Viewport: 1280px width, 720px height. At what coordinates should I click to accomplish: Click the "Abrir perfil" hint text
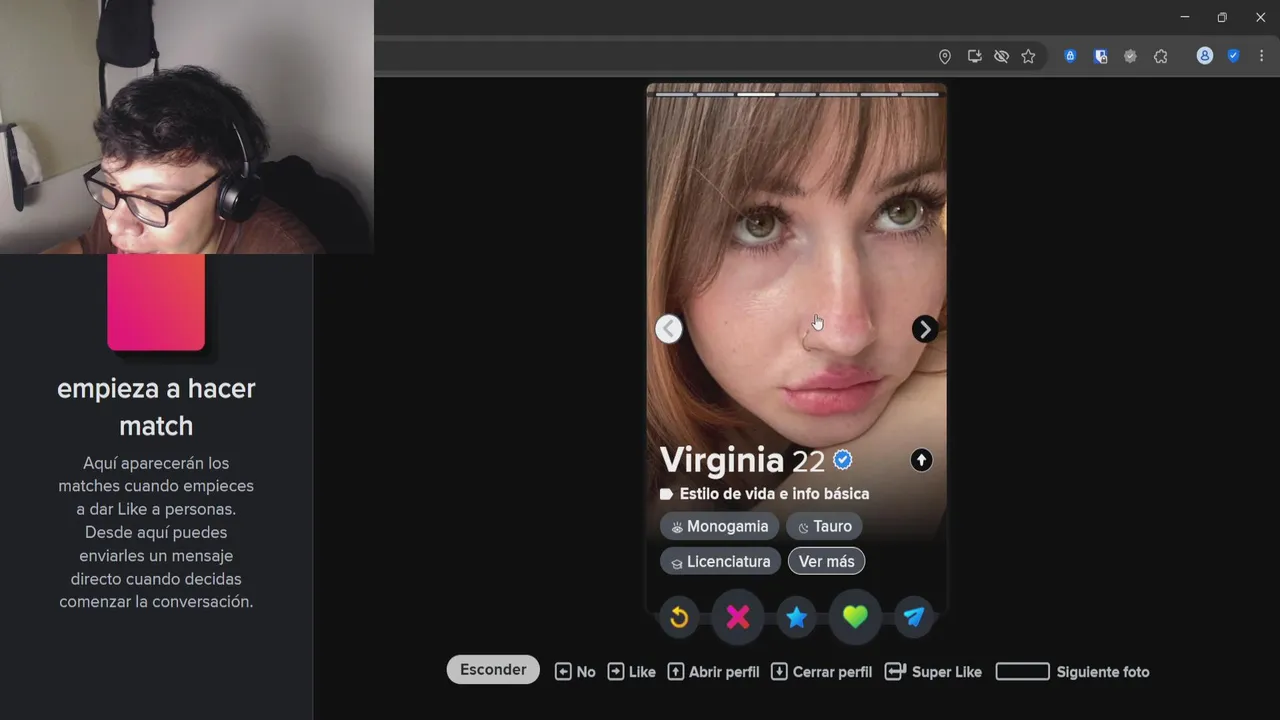(724, 672)
